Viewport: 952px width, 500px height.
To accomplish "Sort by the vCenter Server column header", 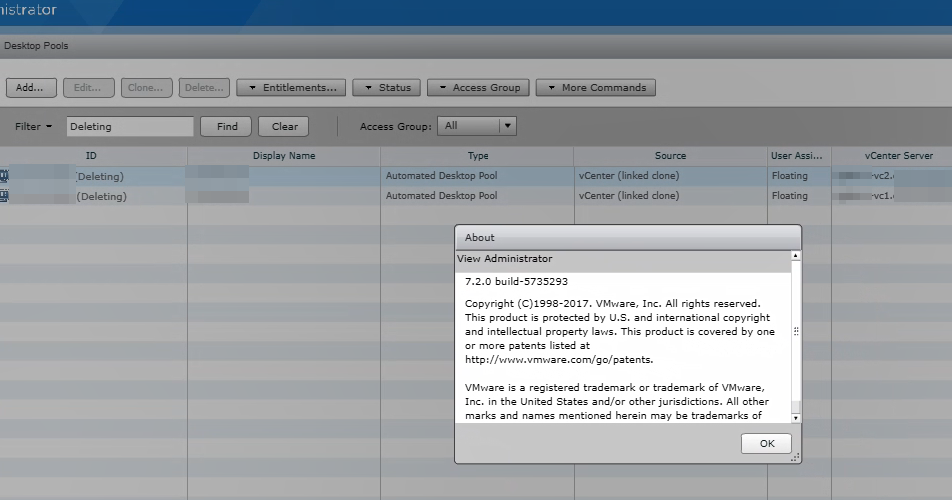I will point(898,156).
